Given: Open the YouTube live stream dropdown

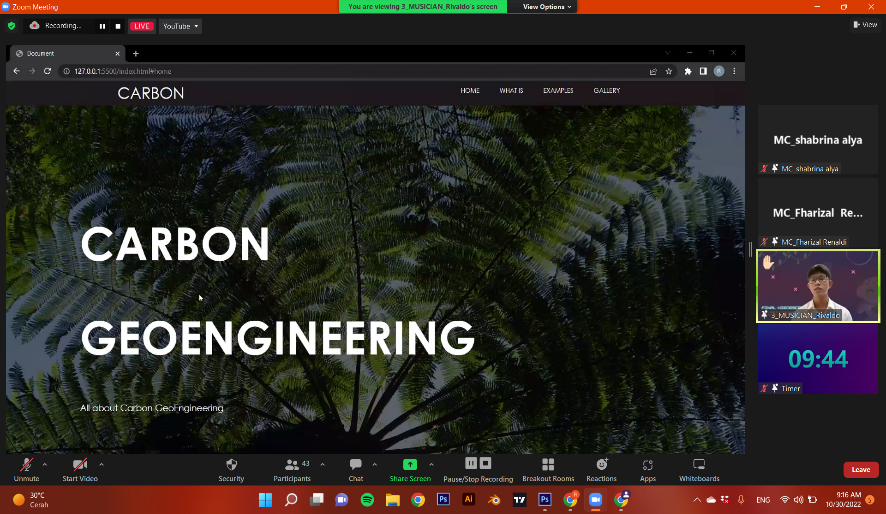Looking at the screenshot, I should [x=180, y=26].
